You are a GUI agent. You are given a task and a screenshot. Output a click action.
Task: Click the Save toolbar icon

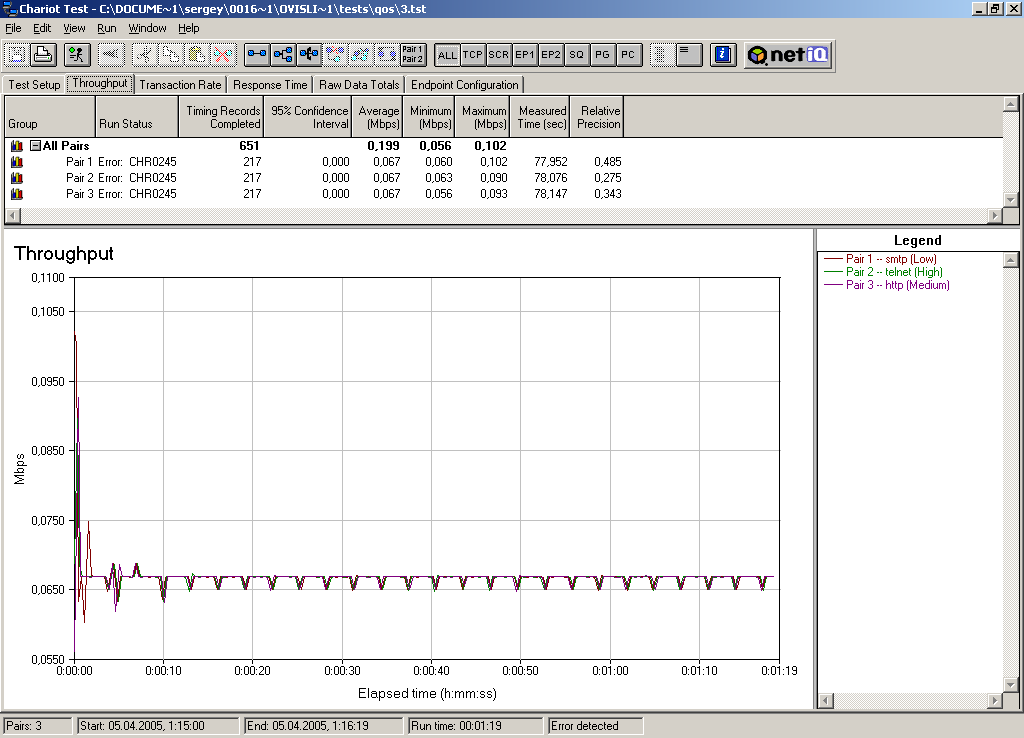(x=17, y=55)
